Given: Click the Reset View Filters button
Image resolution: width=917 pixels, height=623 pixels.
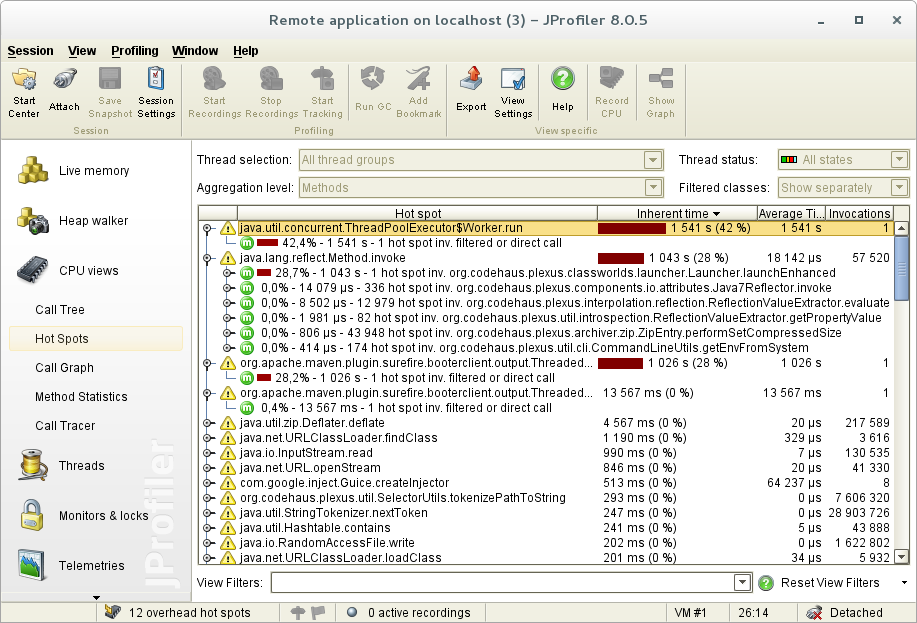Looking at the screenshot, I should click(x=830, y=583).
